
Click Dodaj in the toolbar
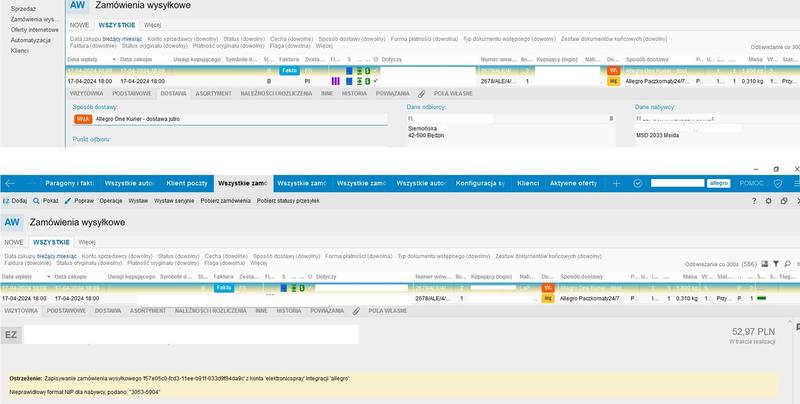15,201
